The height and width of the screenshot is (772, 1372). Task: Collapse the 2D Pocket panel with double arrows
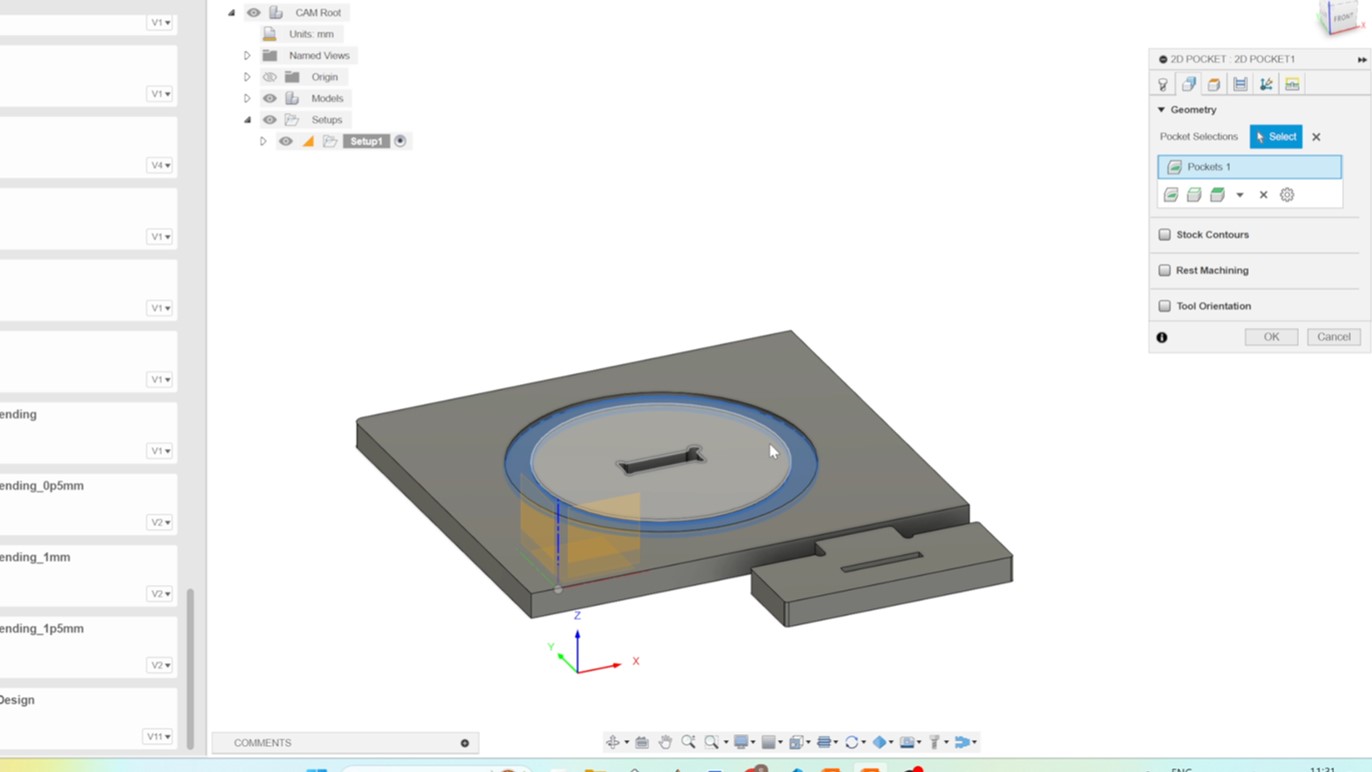pos(1362,60)
